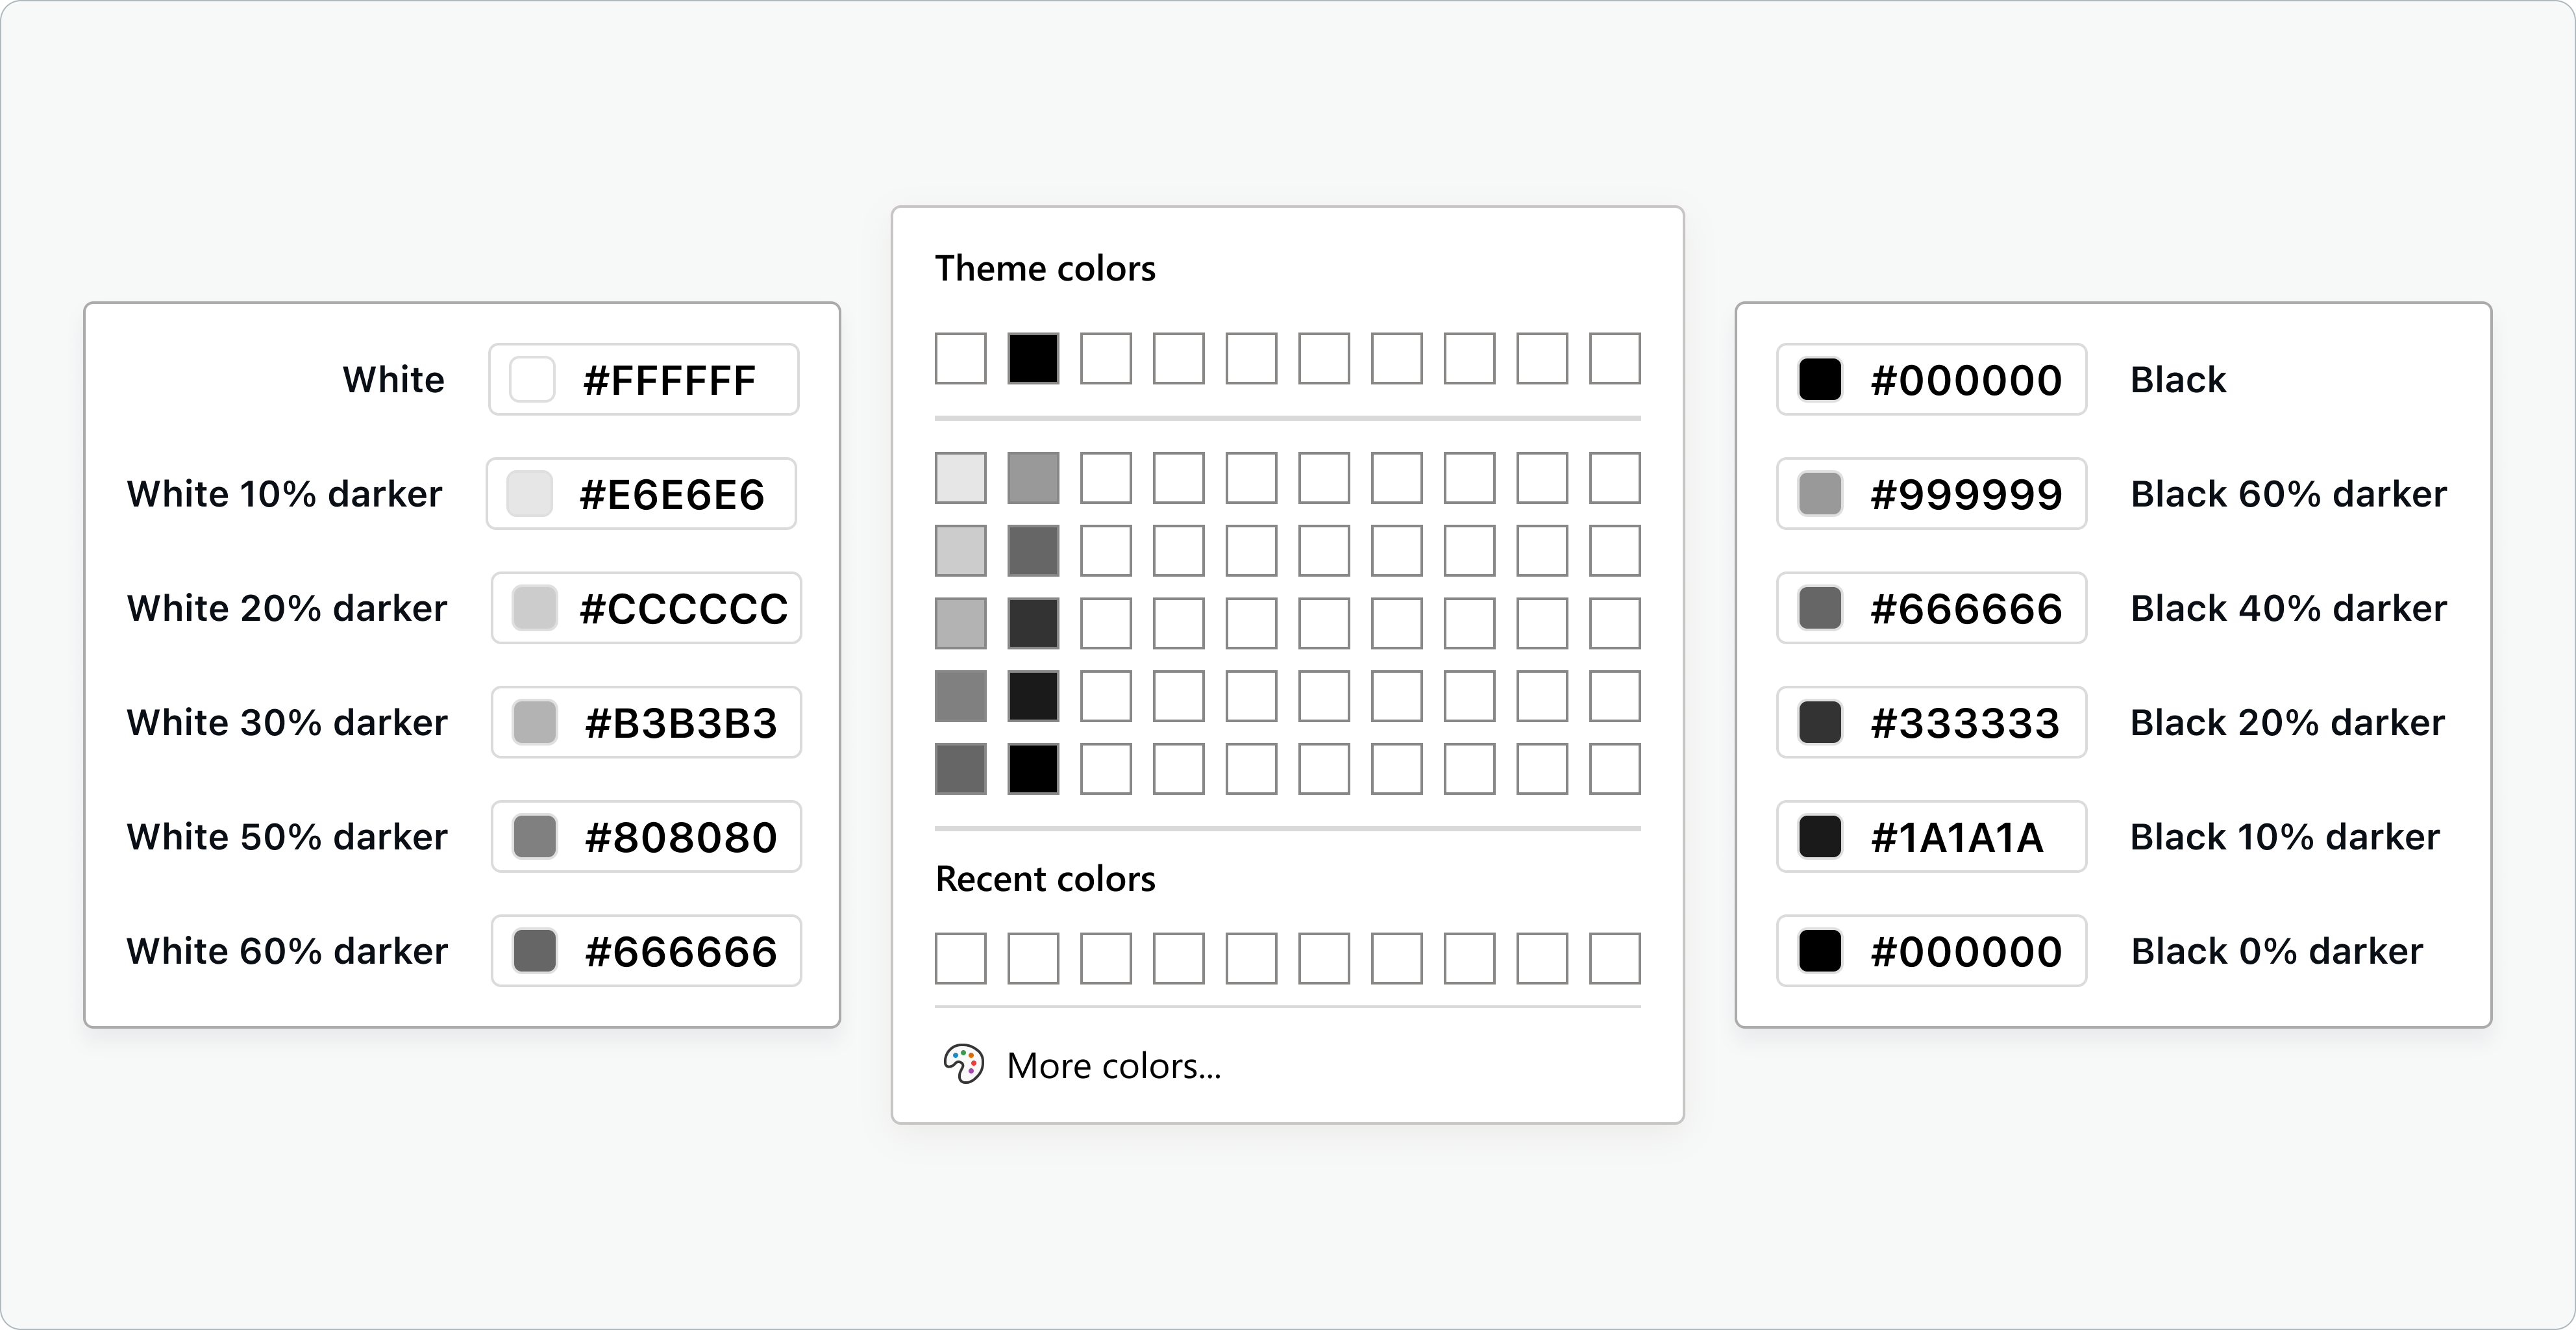Viewport: 2576px width, 1330px height.
Task: Select the black swatch in top theme row
Action: click(x=1033, y=358)
